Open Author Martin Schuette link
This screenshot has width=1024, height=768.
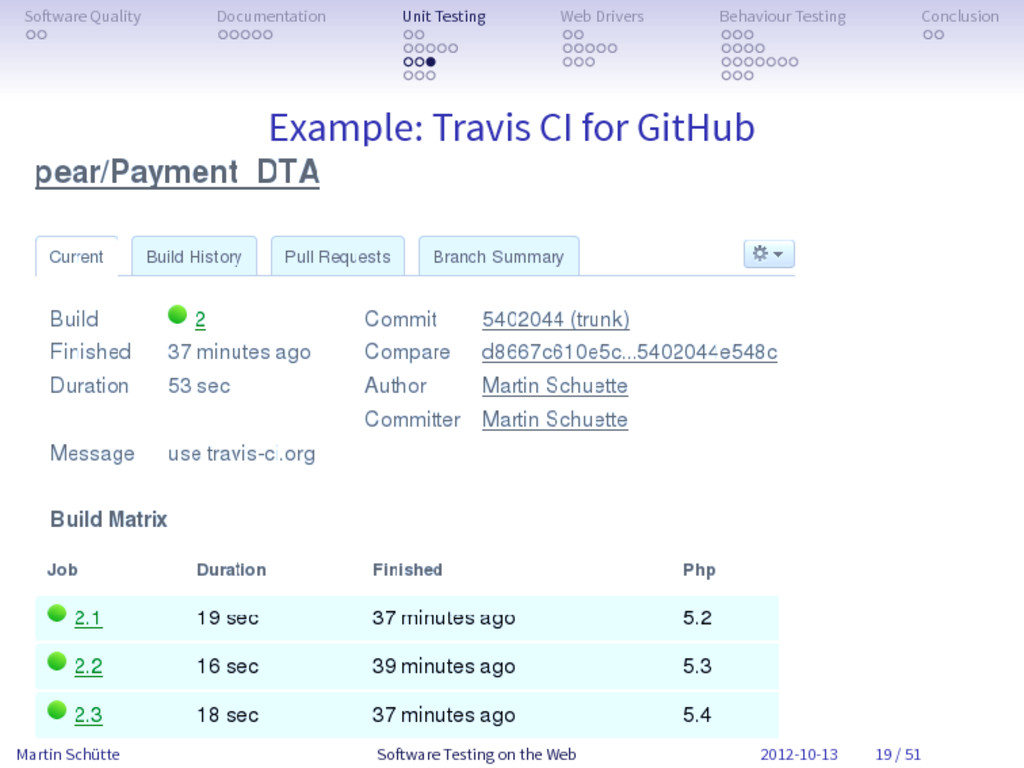coord(554,385)
